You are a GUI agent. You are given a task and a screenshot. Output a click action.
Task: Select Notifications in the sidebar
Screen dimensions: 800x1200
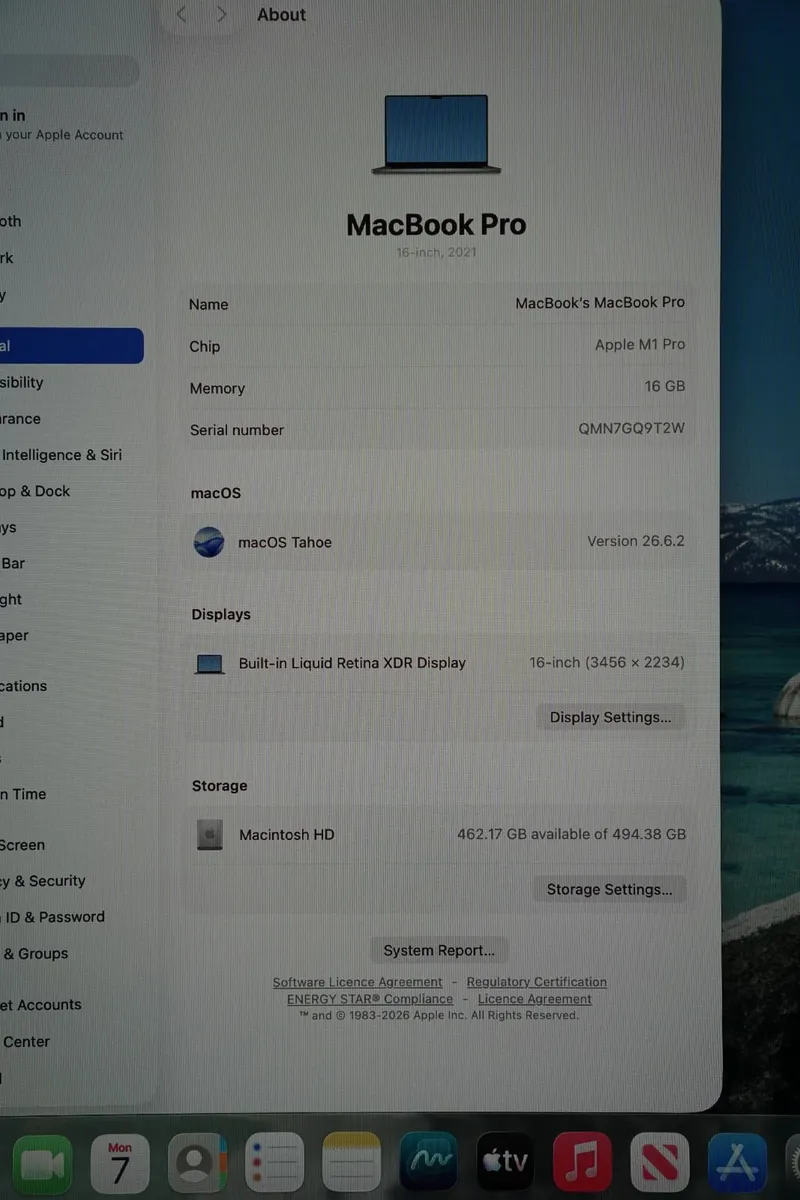(x=24, y=686)
